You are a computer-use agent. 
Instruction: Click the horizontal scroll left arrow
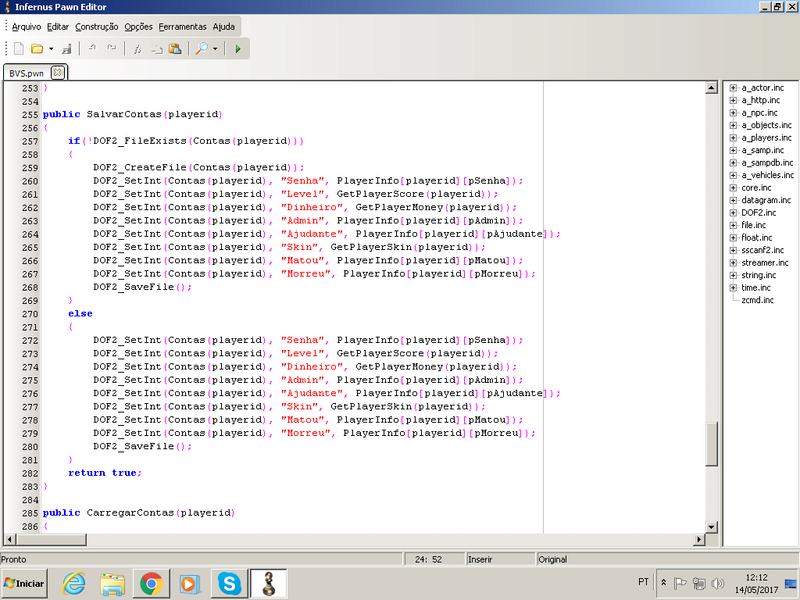click(10, 539)
